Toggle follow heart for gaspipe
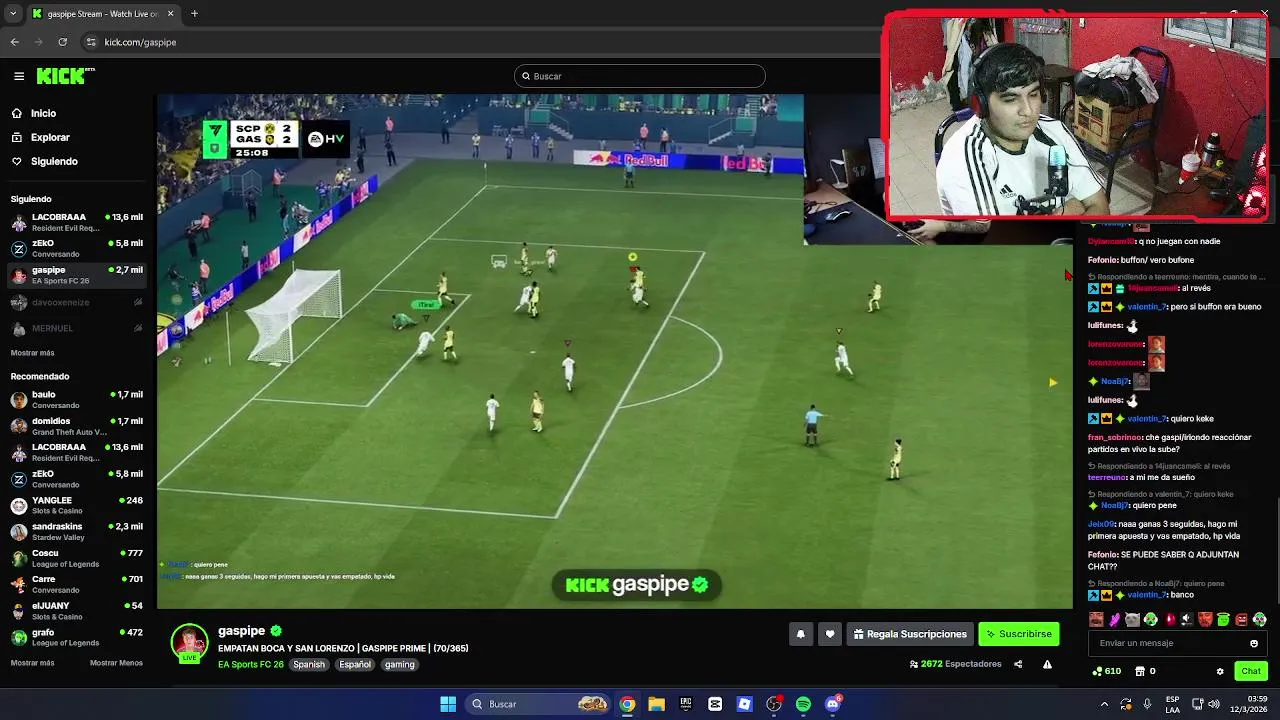This screenshot has width=1280, height=720. pos(829,634)
